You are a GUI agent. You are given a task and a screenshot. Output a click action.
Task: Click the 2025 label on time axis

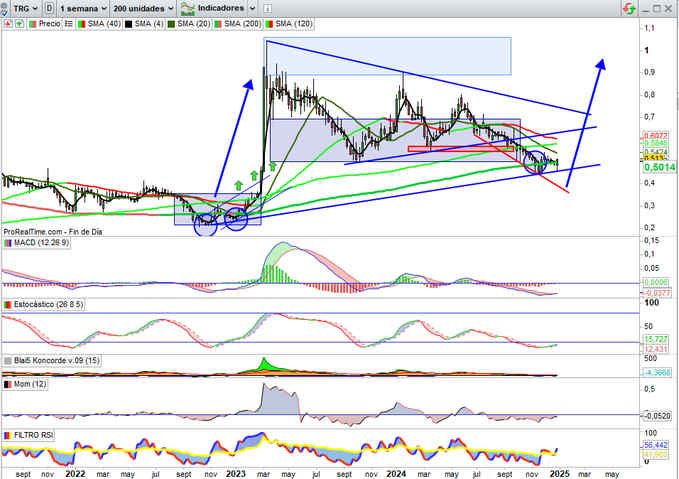pos(560,474)
